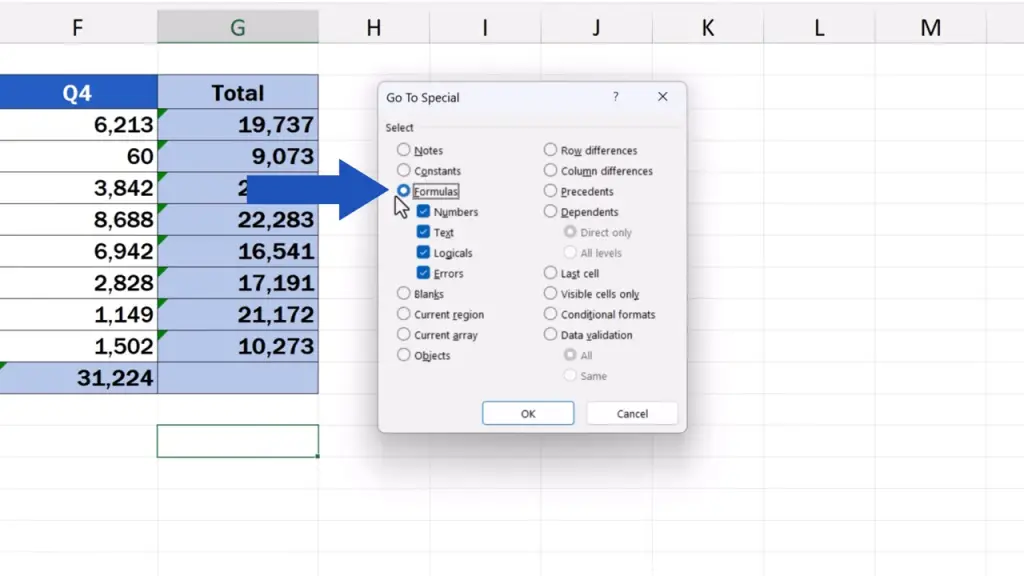Select Current region option
The height and width of the screenshot is (576, 1024).
(404, 315)
